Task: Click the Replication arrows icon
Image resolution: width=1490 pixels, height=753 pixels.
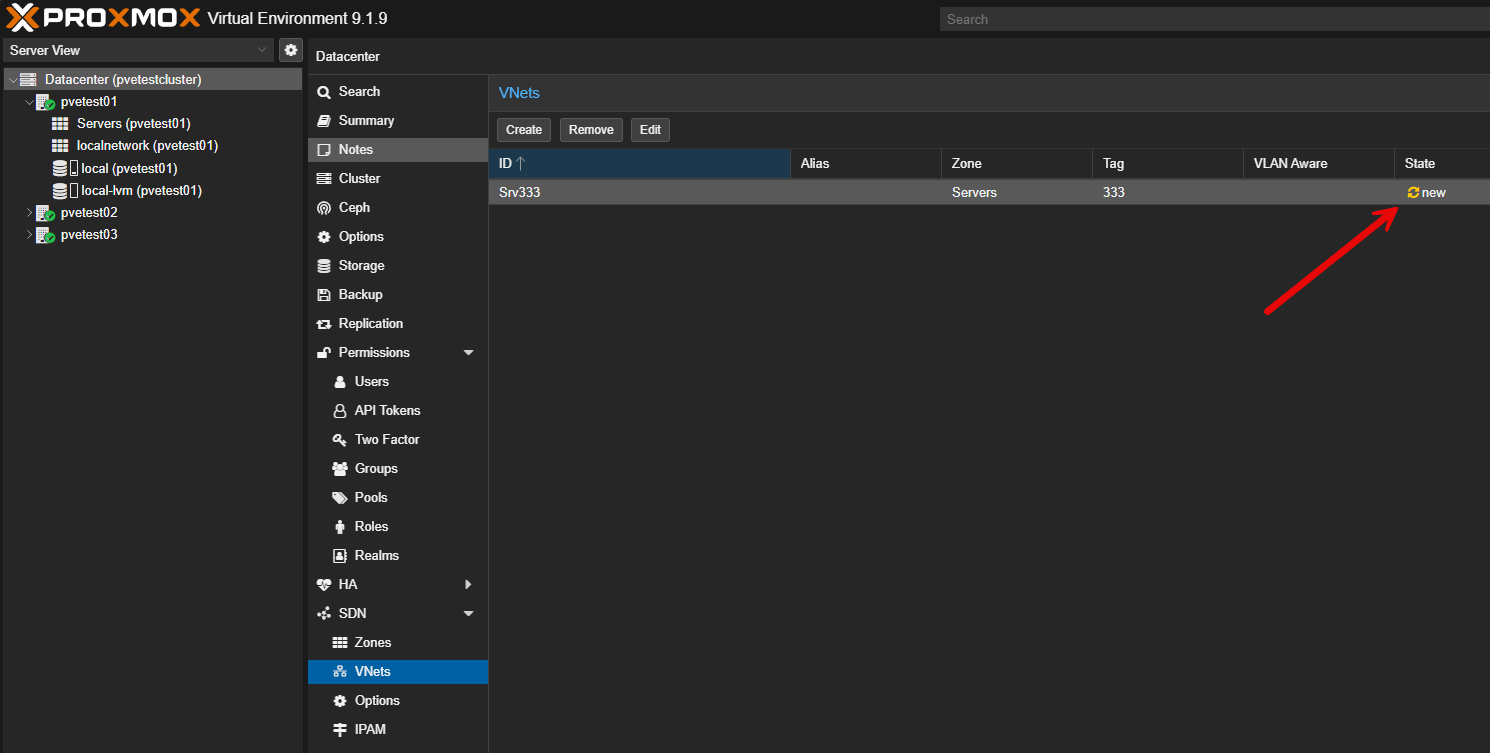Action: pos(324,324)
